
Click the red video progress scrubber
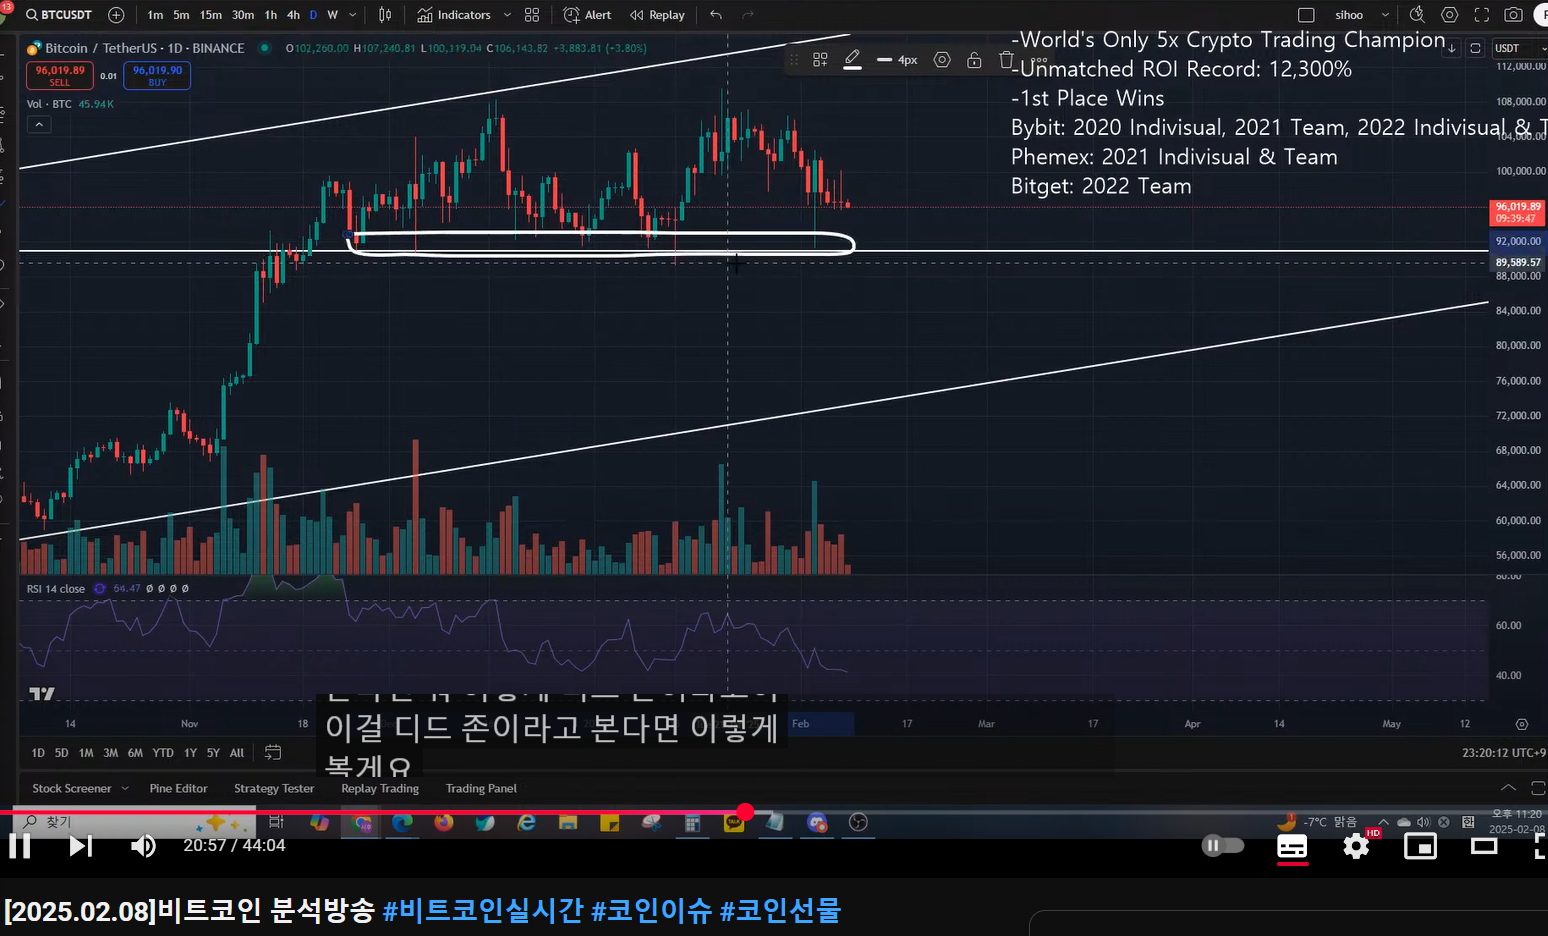[x=745, y=811]
